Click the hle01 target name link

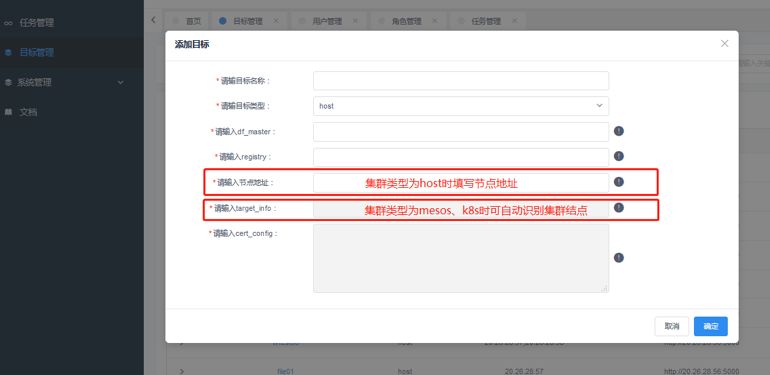(285, 371)
